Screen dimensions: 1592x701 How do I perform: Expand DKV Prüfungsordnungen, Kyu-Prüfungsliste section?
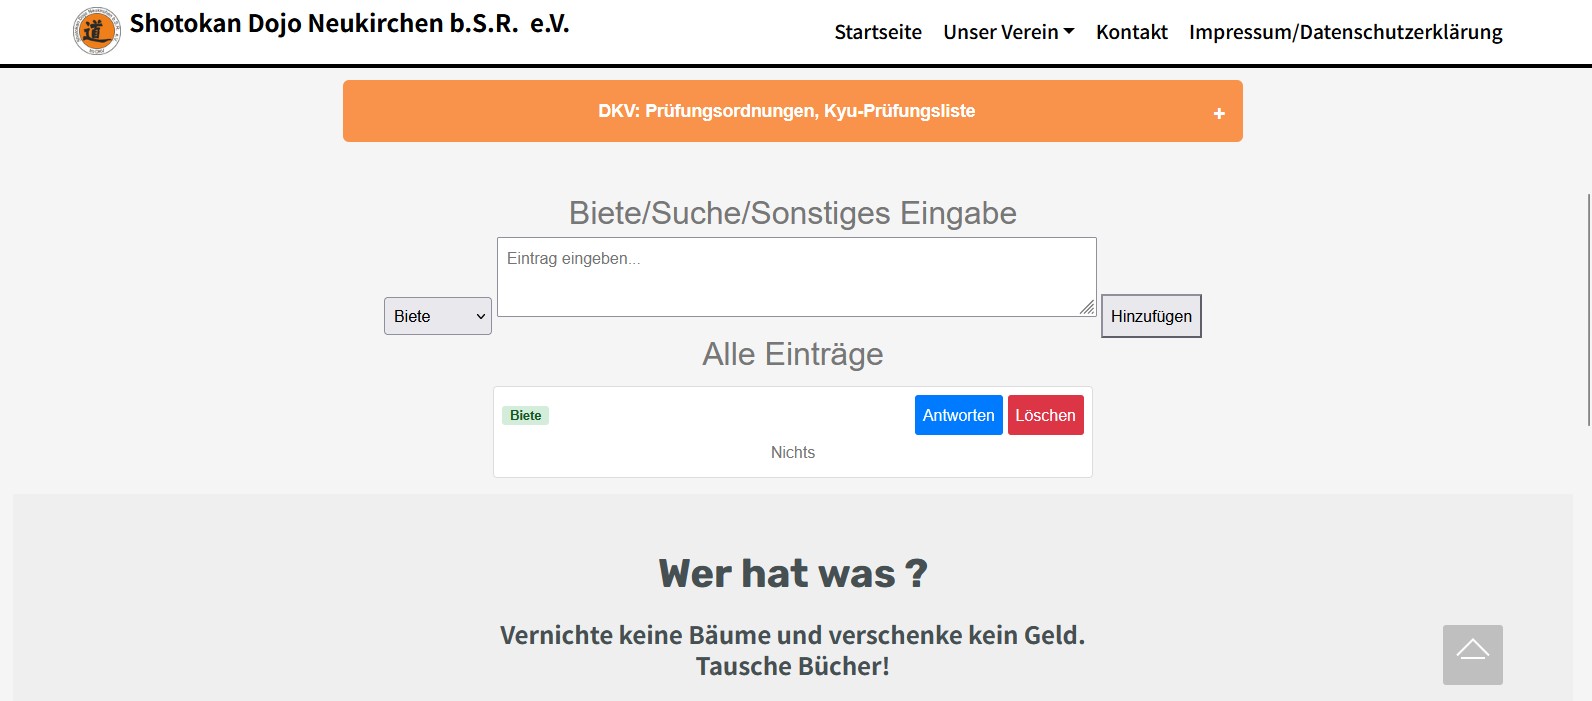click(x=786, y=111)
